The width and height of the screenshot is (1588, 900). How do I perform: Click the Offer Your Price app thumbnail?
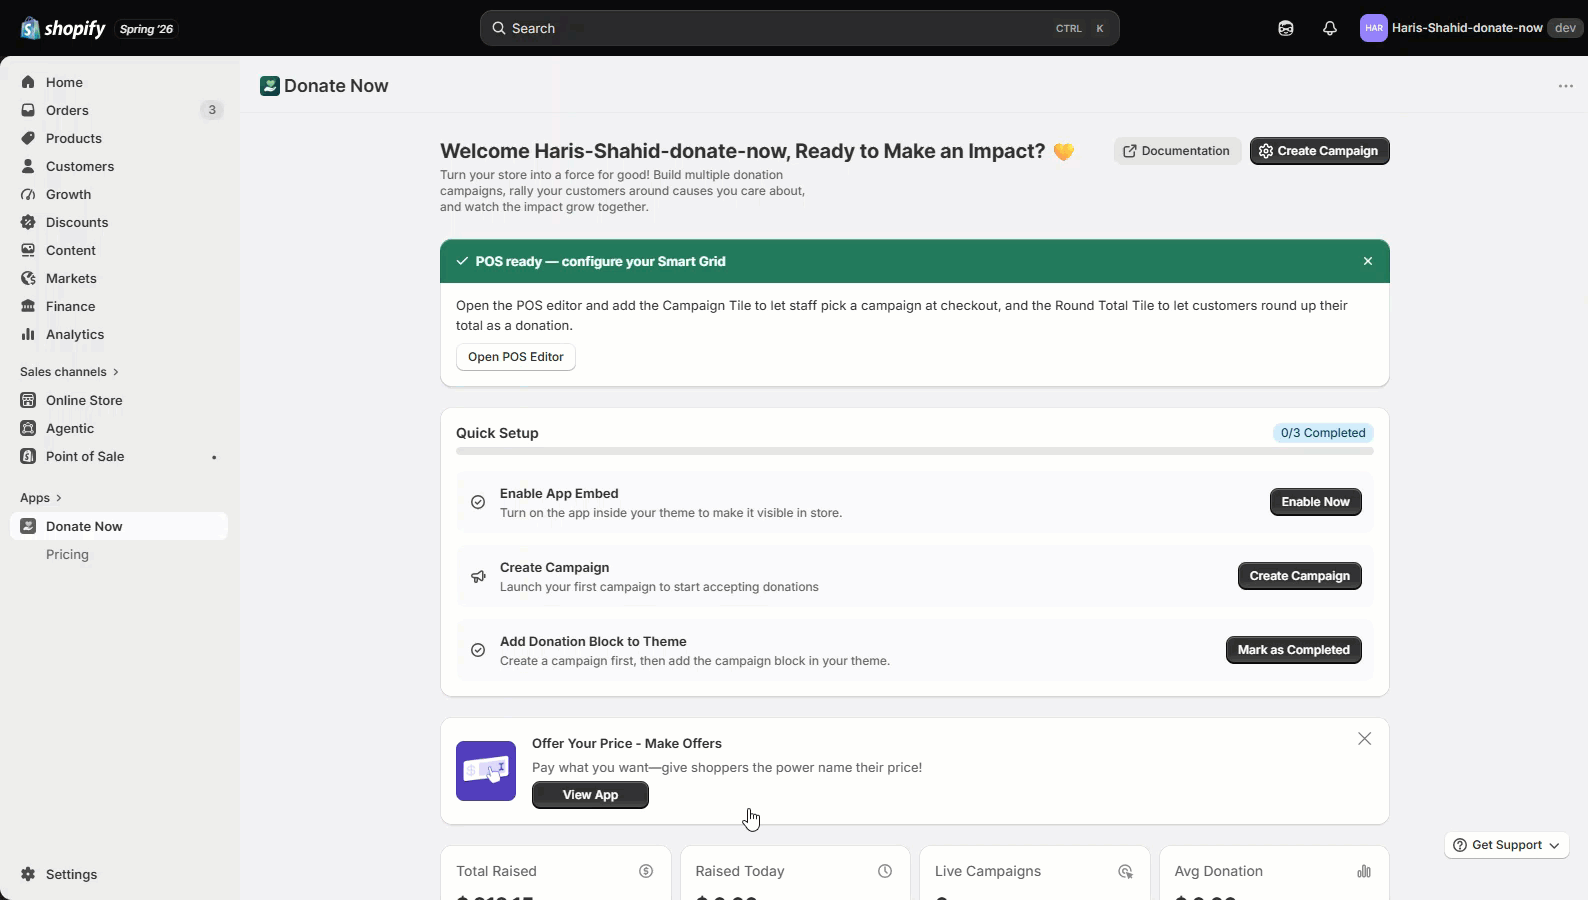pos(486,771)
